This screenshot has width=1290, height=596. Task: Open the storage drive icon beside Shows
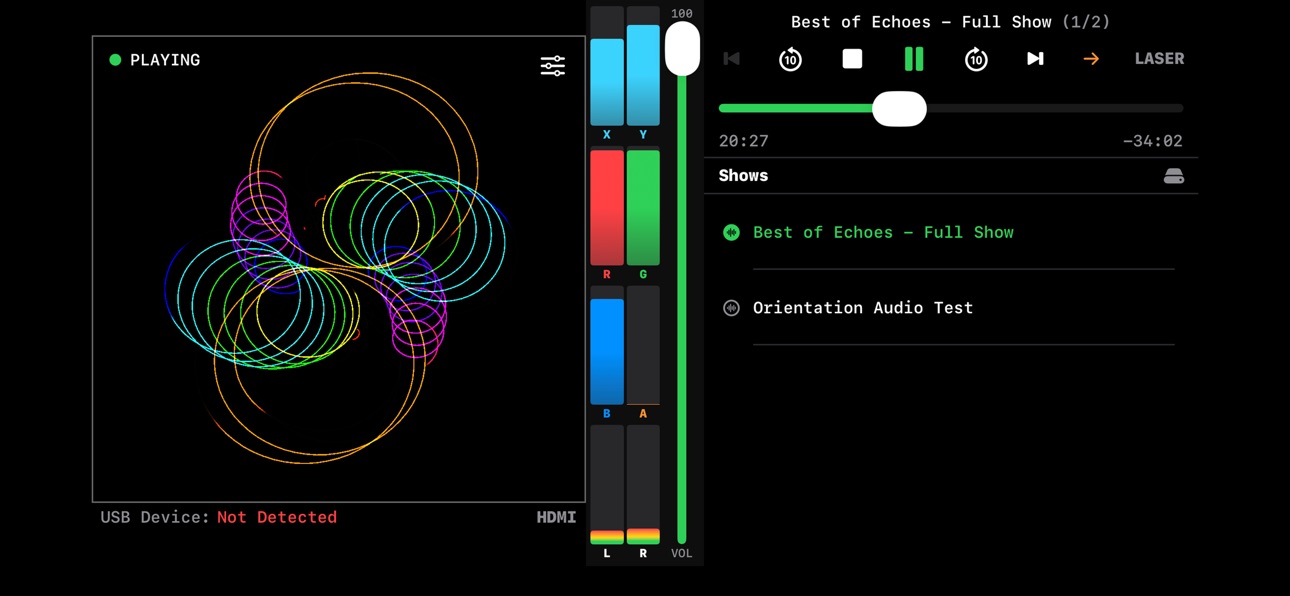(1174, 176)
